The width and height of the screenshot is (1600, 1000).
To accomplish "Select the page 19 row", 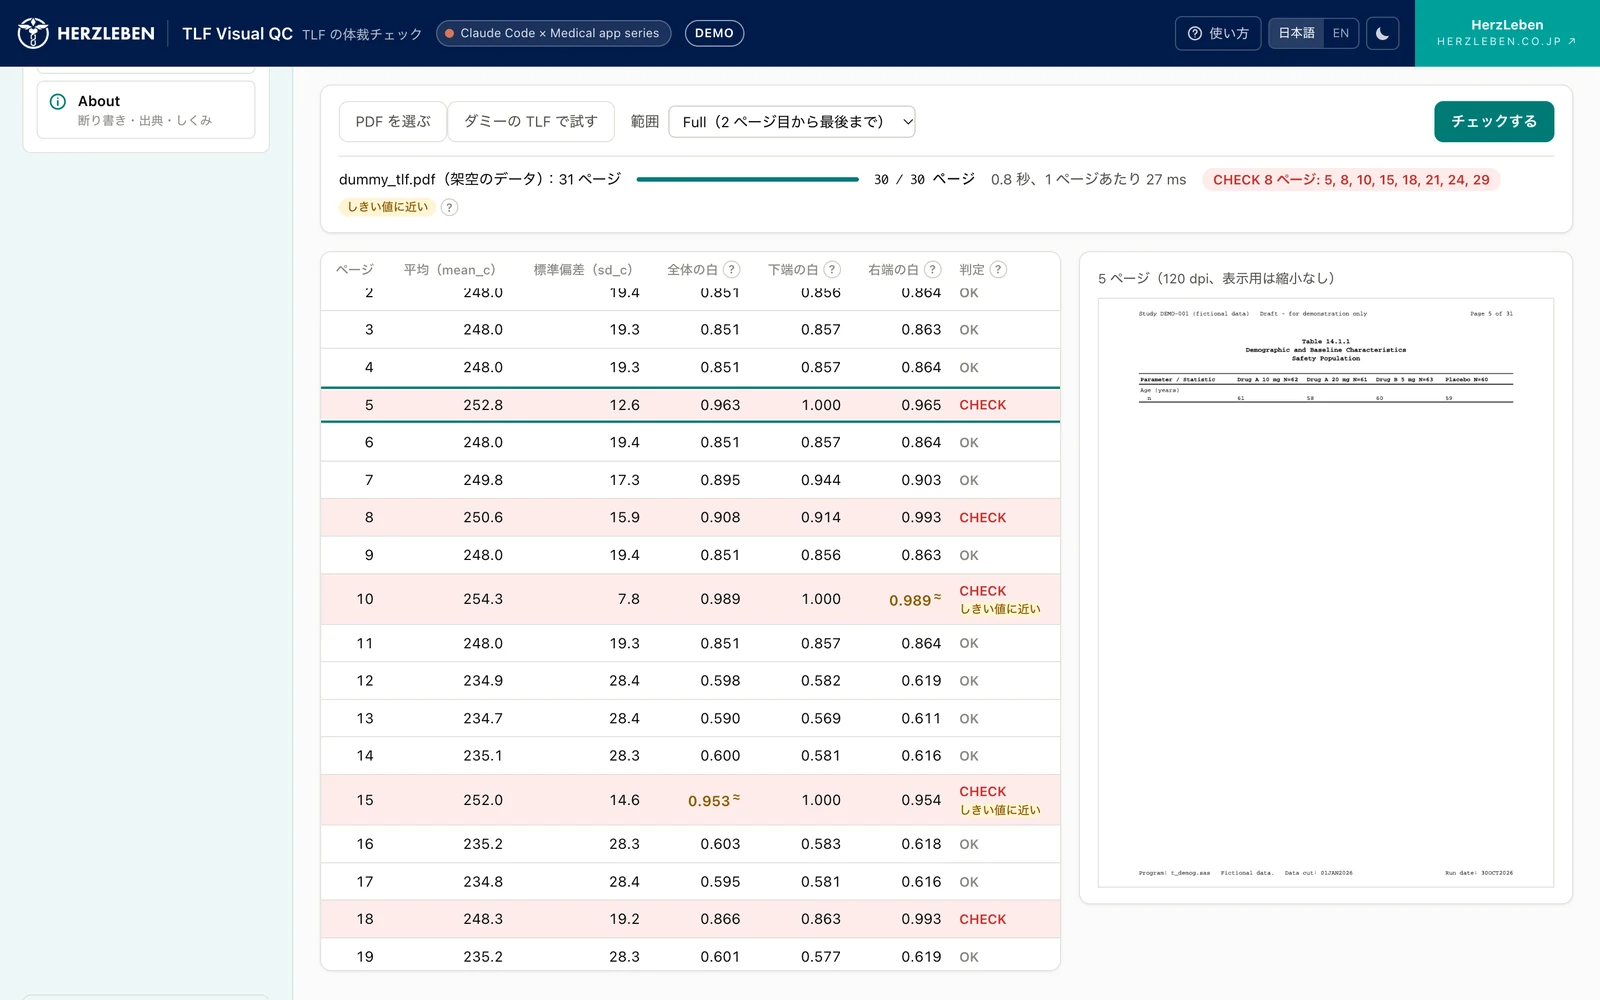I will [690, 956].
